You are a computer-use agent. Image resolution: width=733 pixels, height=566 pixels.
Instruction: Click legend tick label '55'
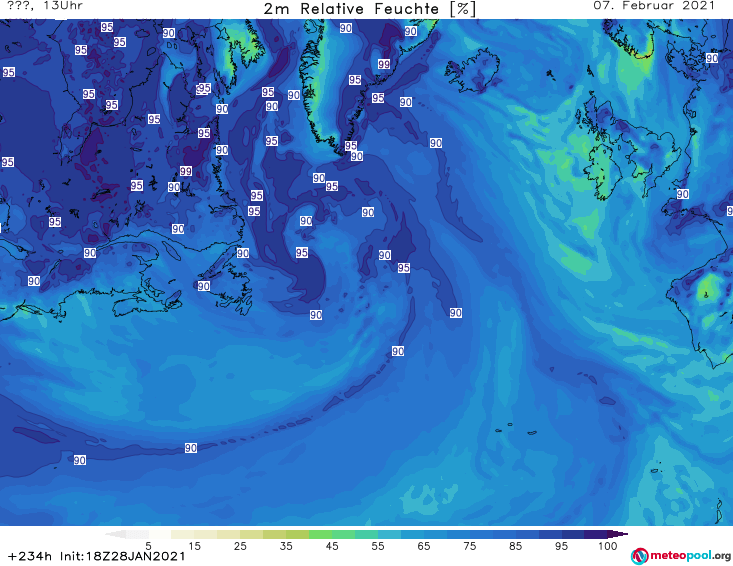(378, 546)
